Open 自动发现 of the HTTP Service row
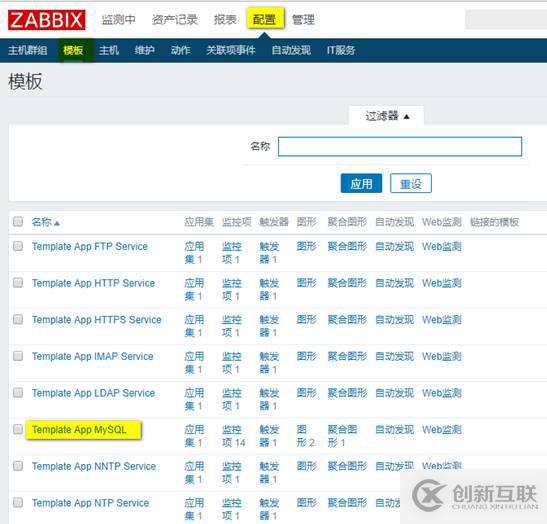Image resolution: width=547 pixels, height=524 pixels. tap(395, 283)
